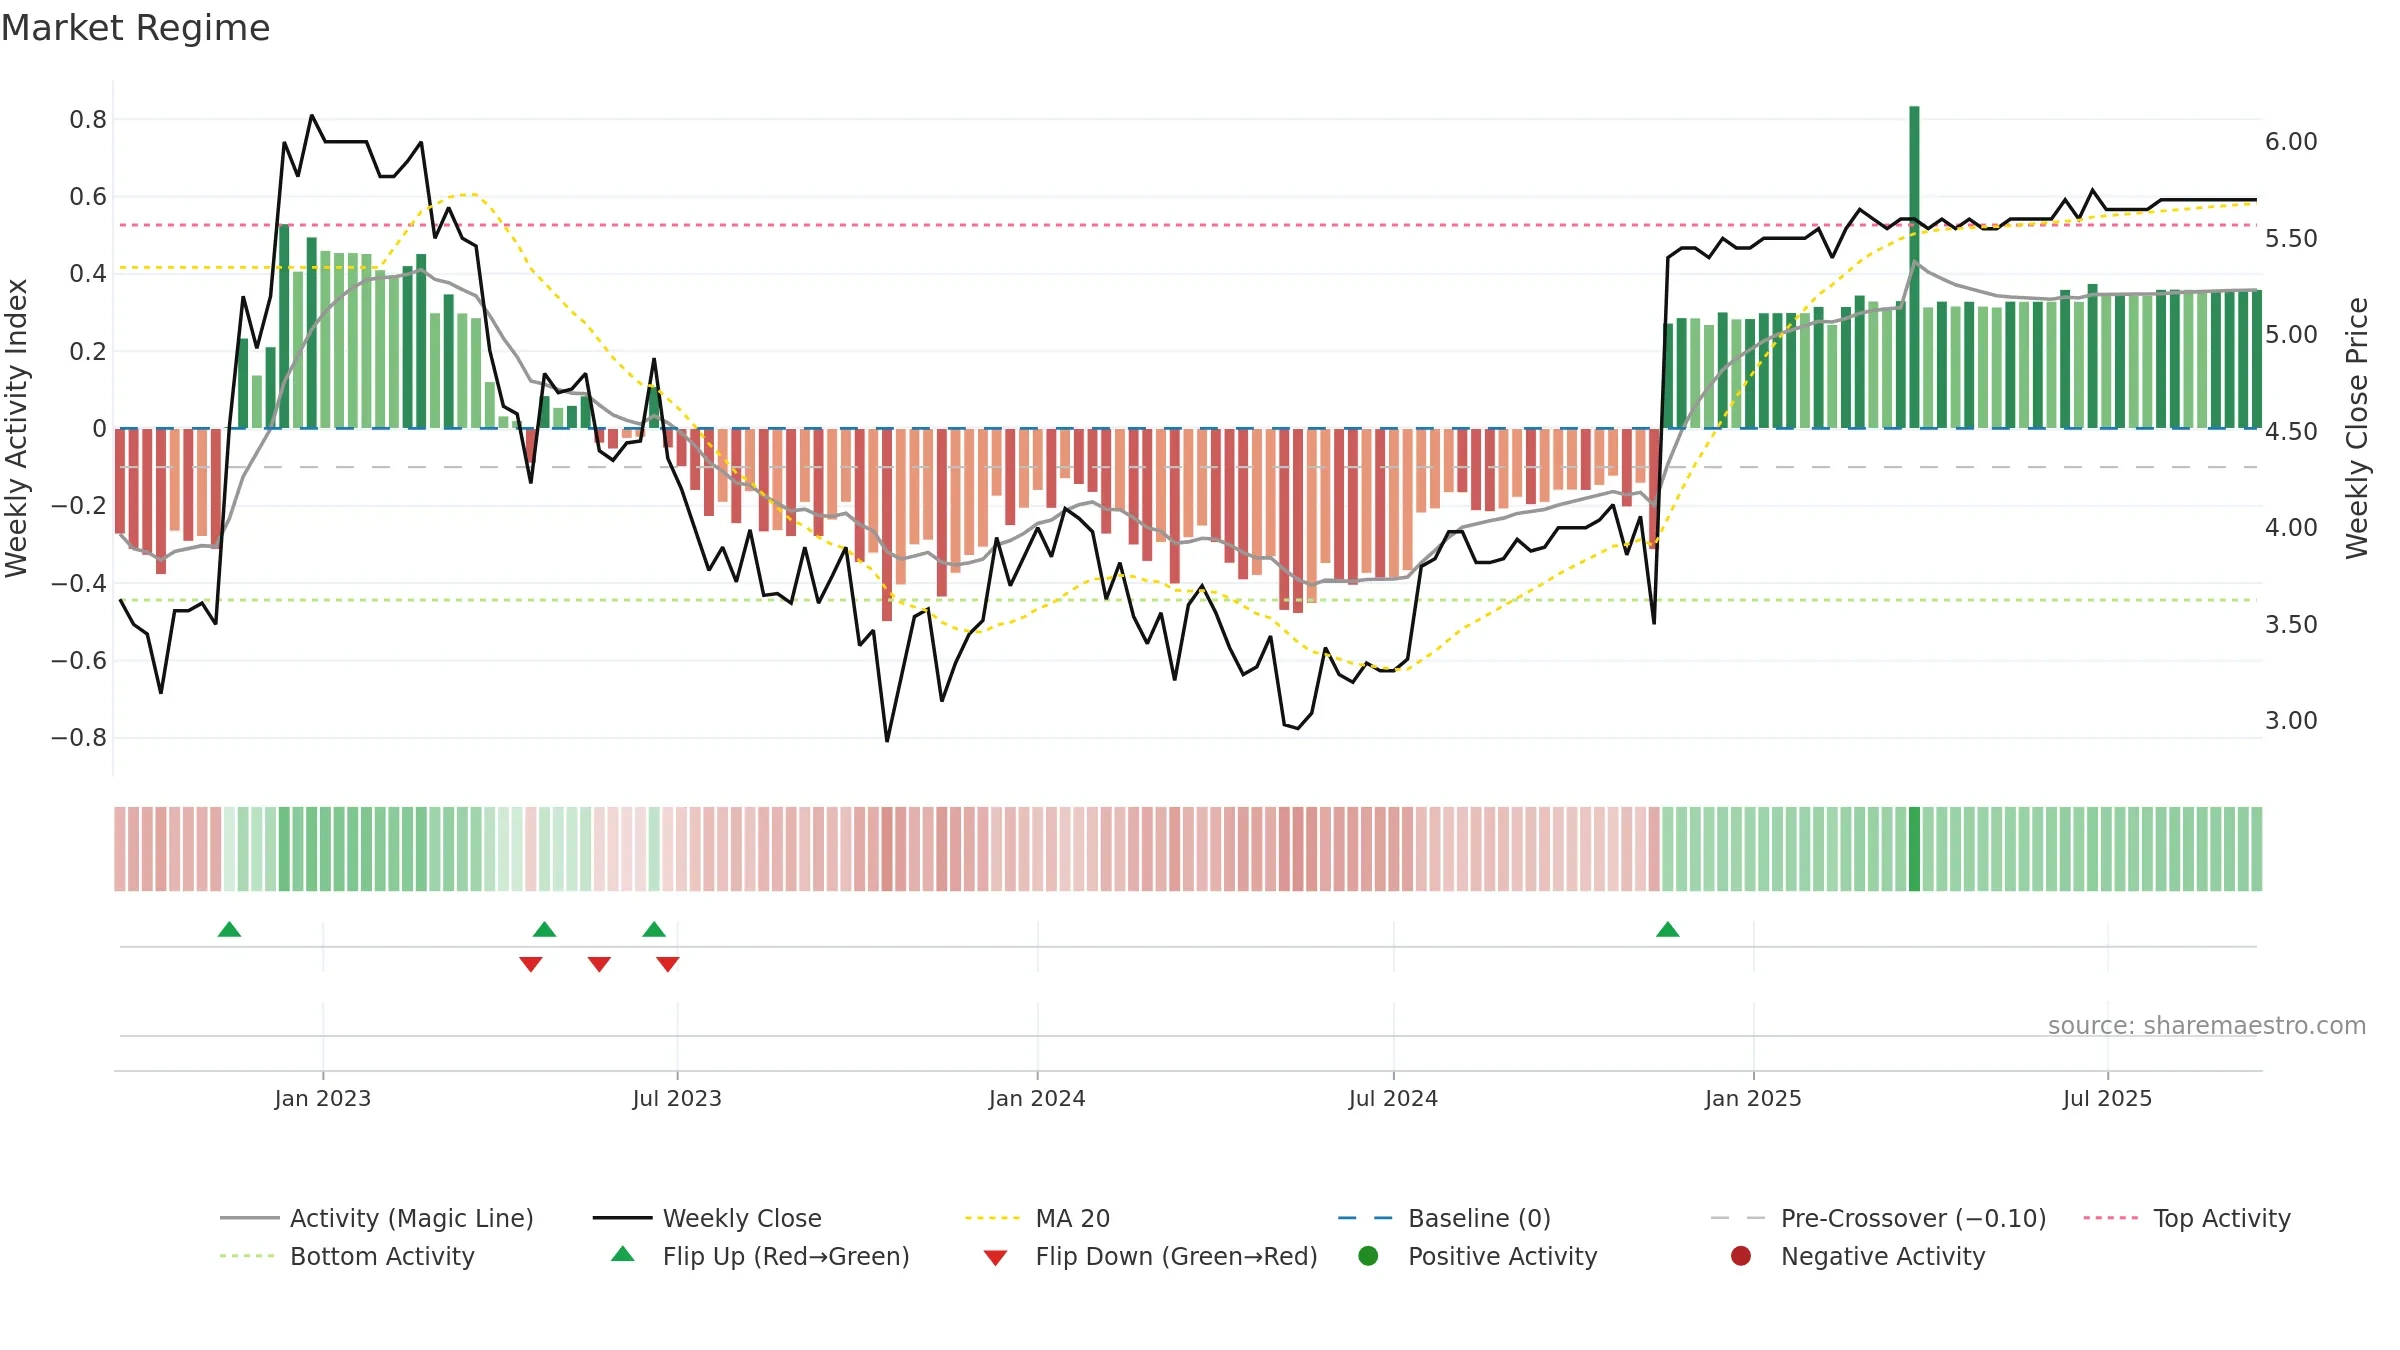Viewport: 2400px width, 1350px height.
Task: Toggle the Flip Up (Red→Green) legend entry
Action: click(760, 1256)
